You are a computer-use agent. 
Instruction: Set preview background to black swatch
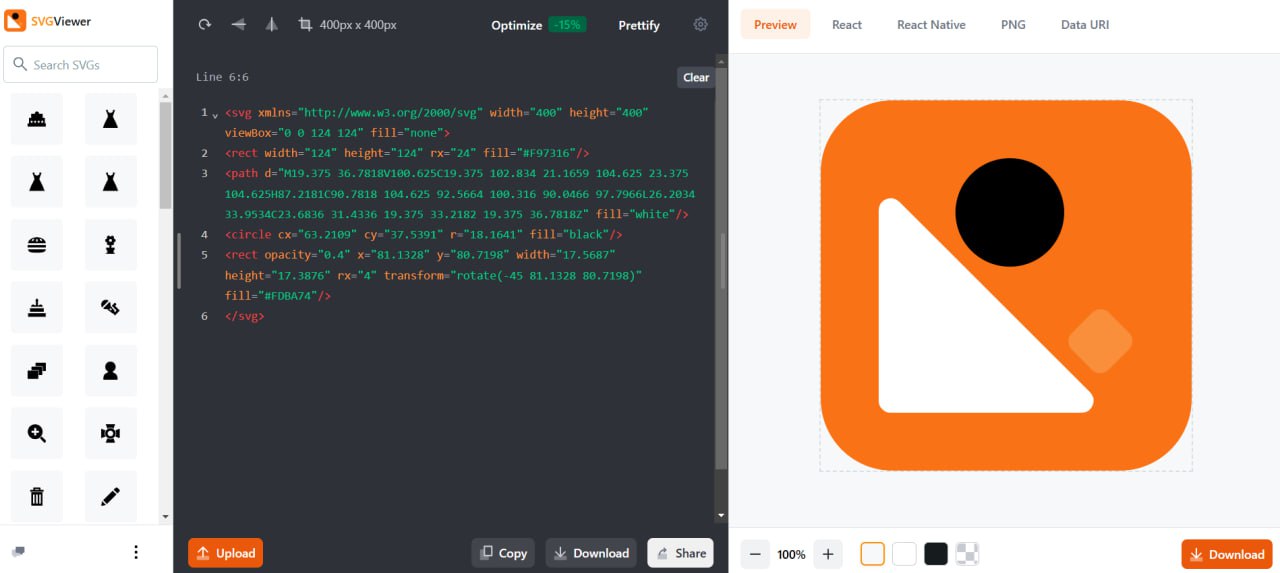[936, 554]
